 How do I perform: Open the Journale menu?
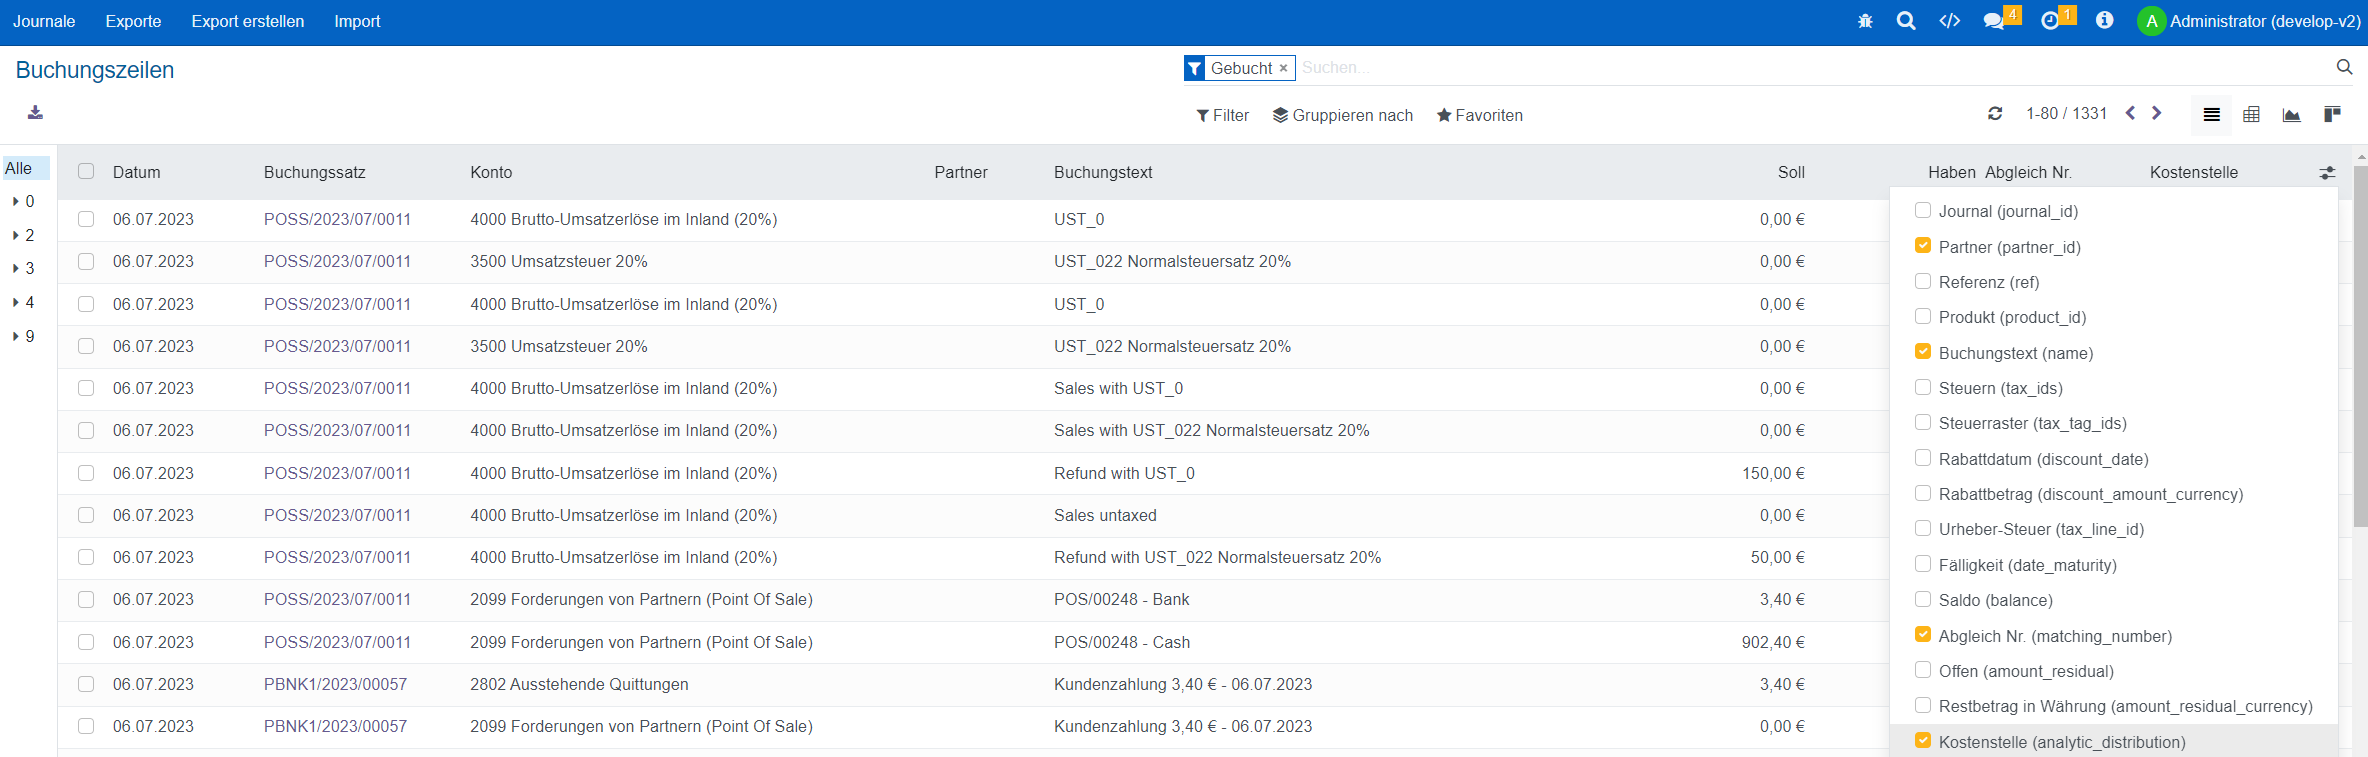[44, 22]
